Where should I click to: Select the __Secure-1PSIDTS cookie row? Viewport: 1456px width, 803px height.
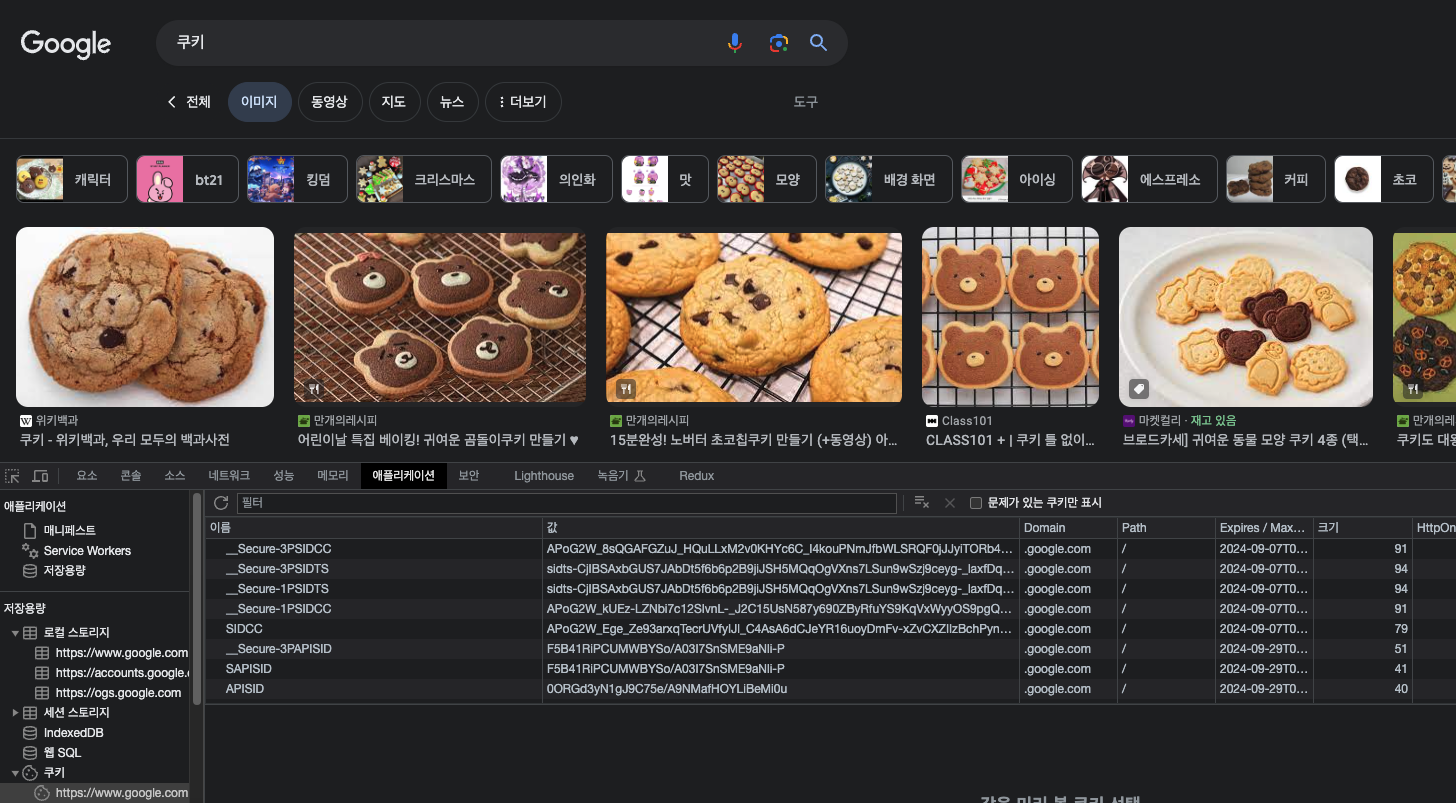pyautogui.click(x=830, y=589)
